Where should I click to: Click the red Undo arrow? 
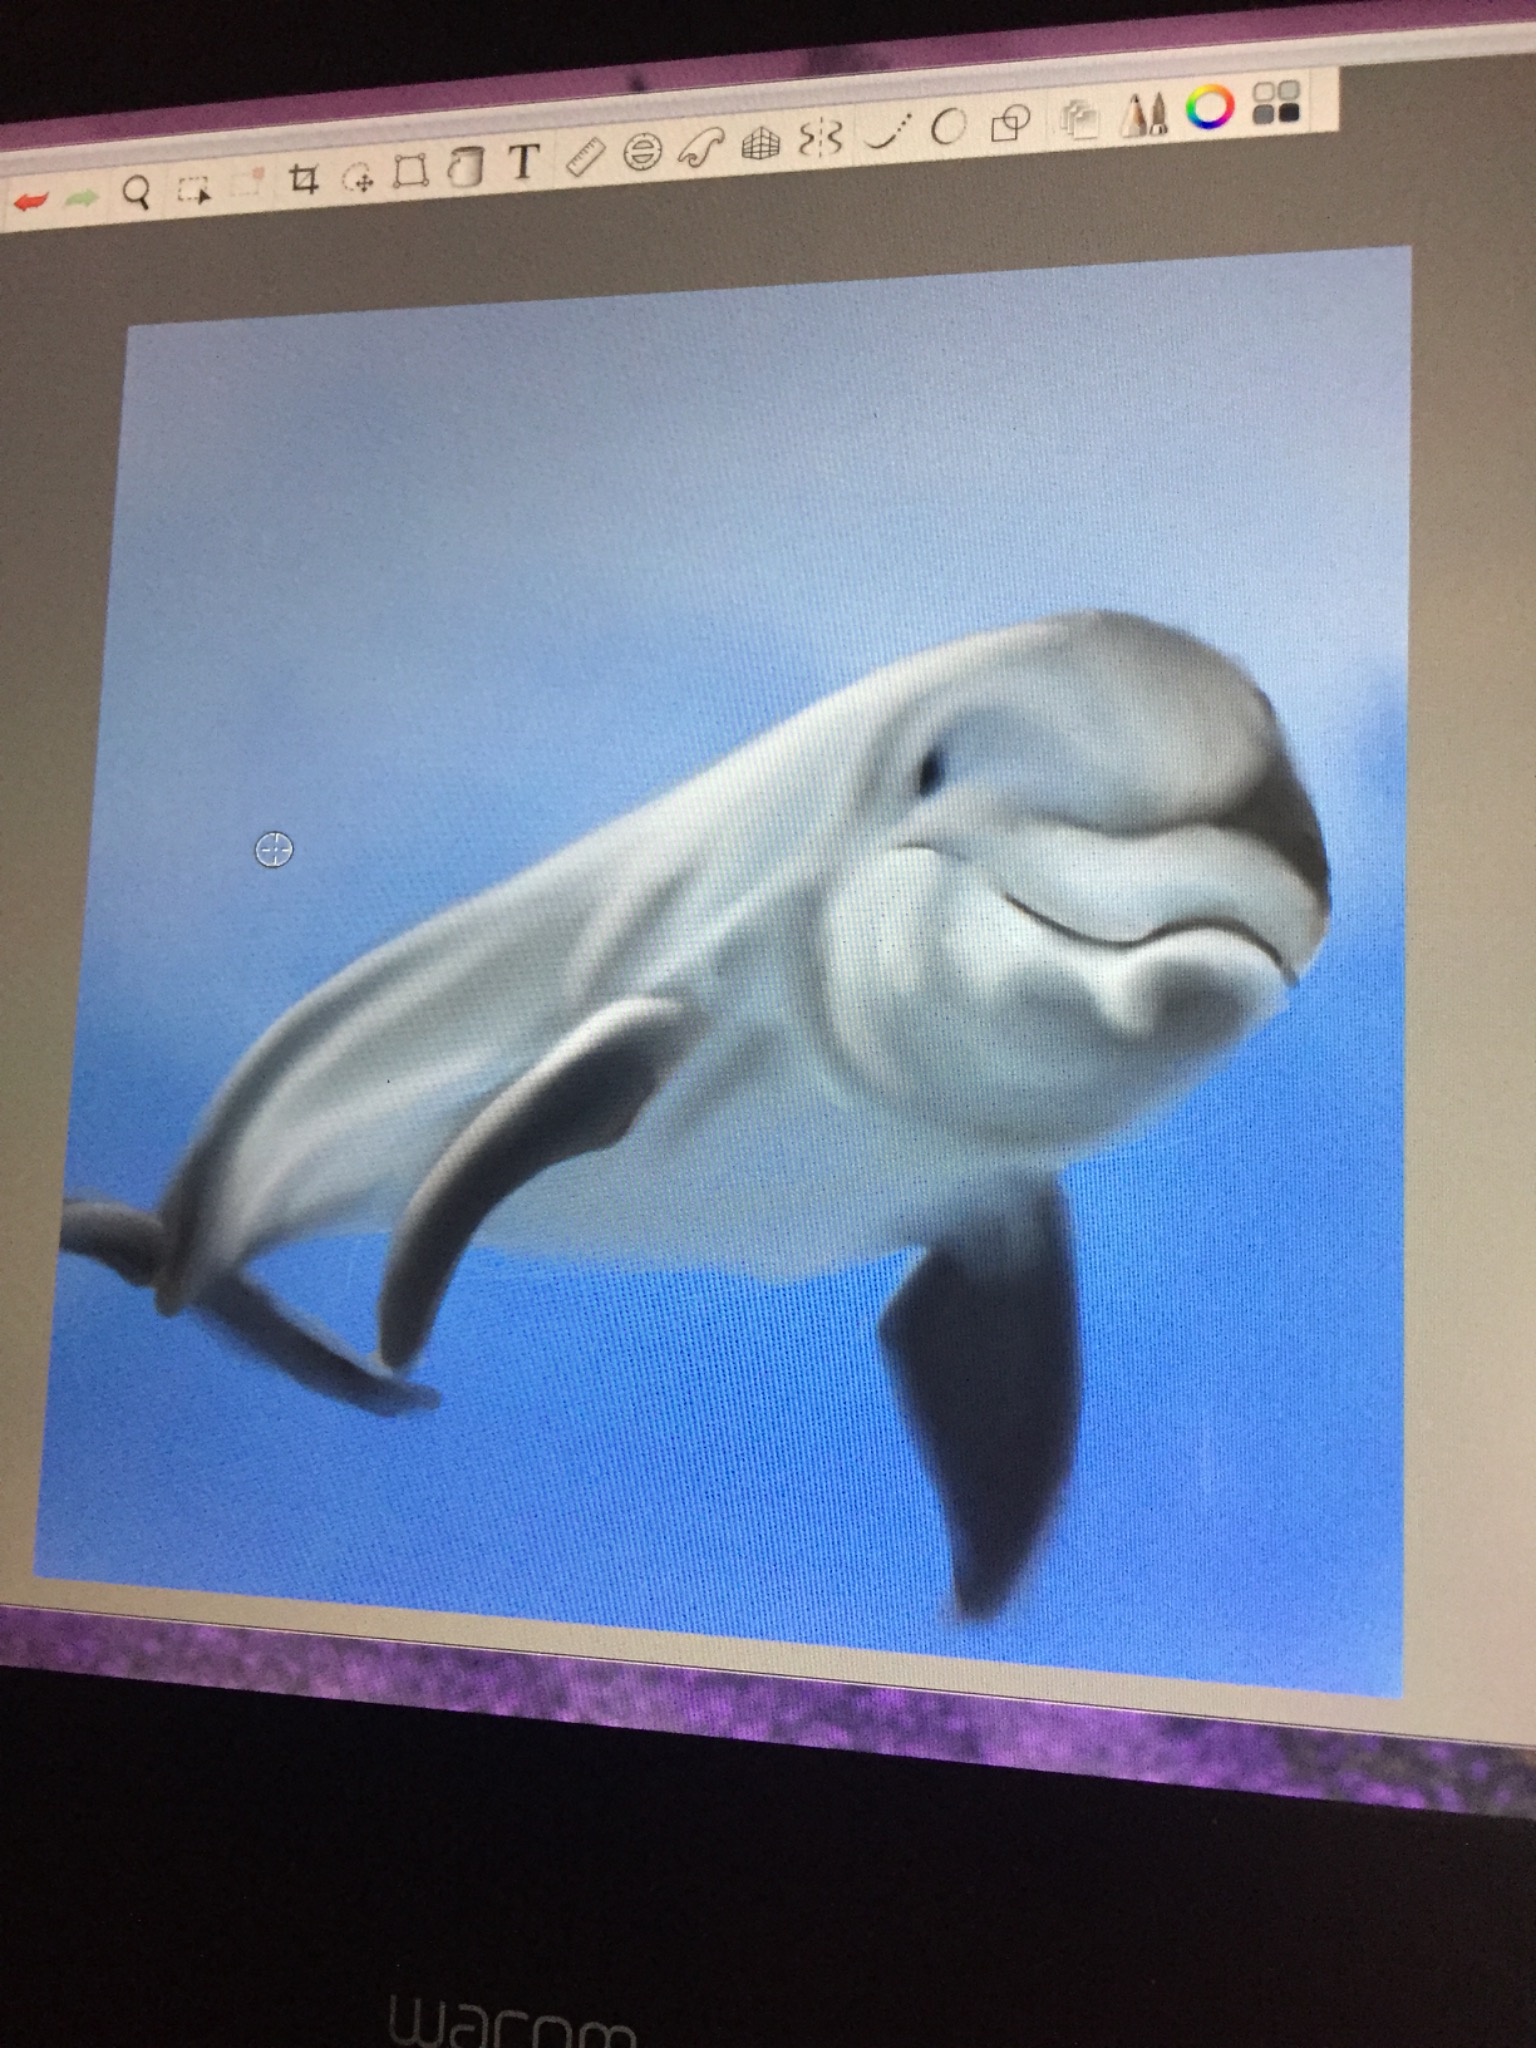[x=30, y=202]
